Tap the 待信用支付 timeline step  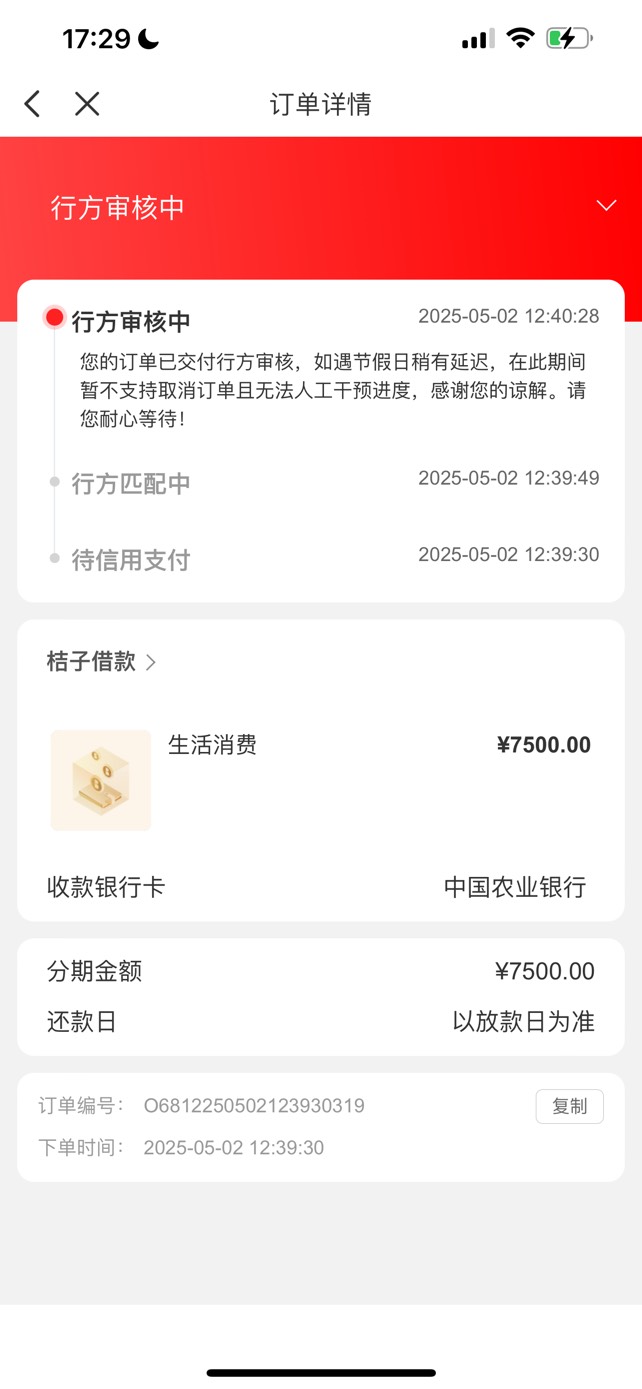tap(131, 560)
